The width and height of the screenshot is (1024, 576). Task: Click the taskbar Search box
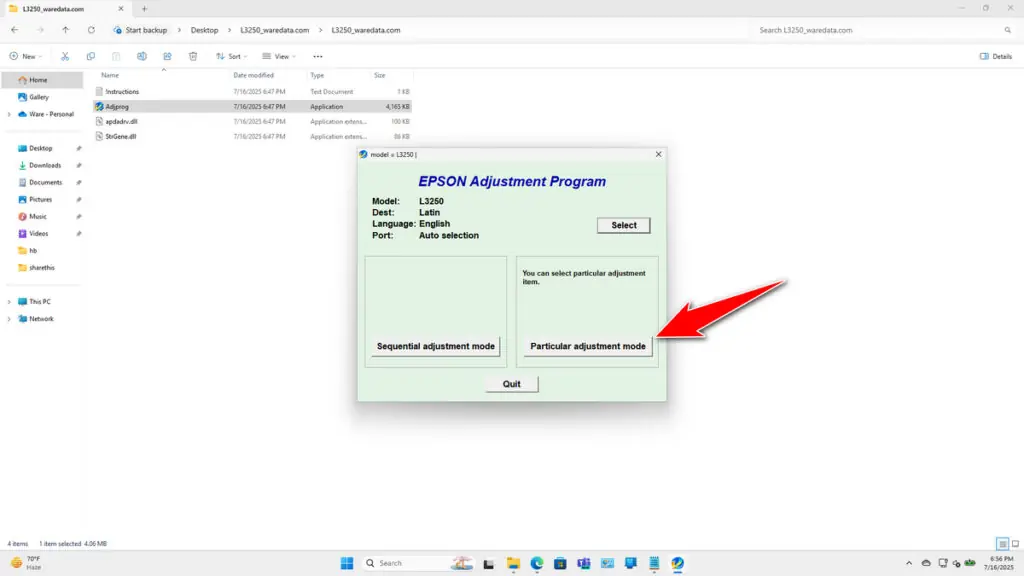[418, 563]
